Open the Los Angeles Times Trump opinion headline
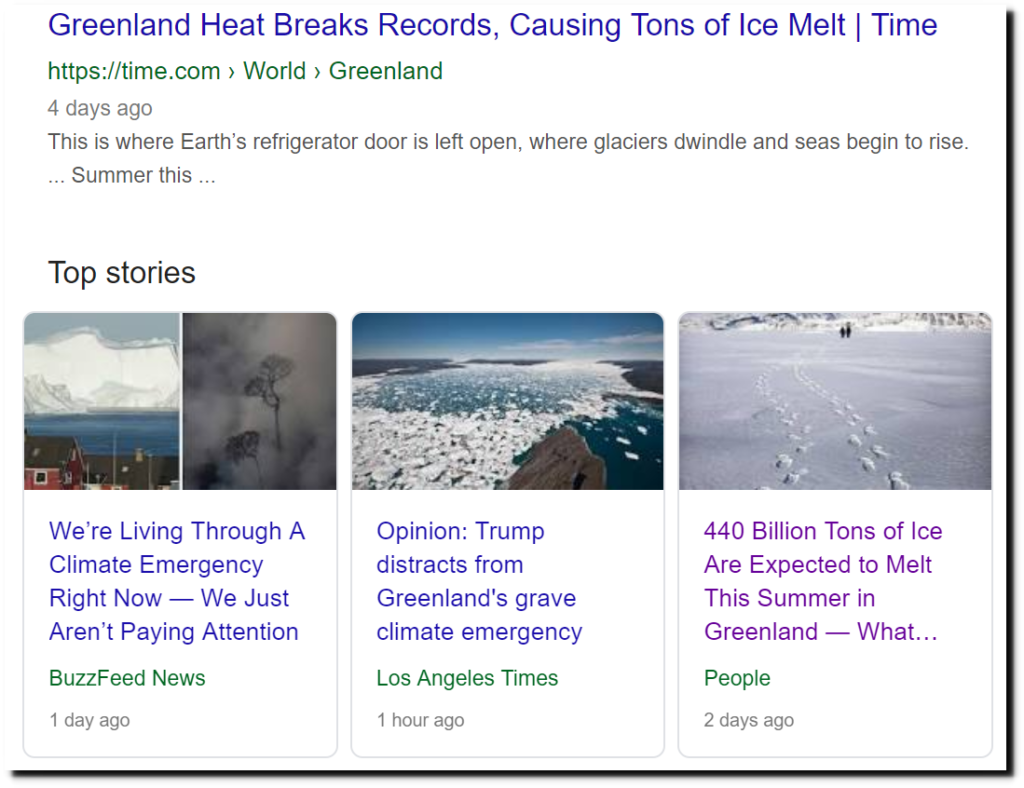This screenshot has width=1024, height=788. point(479,581)
